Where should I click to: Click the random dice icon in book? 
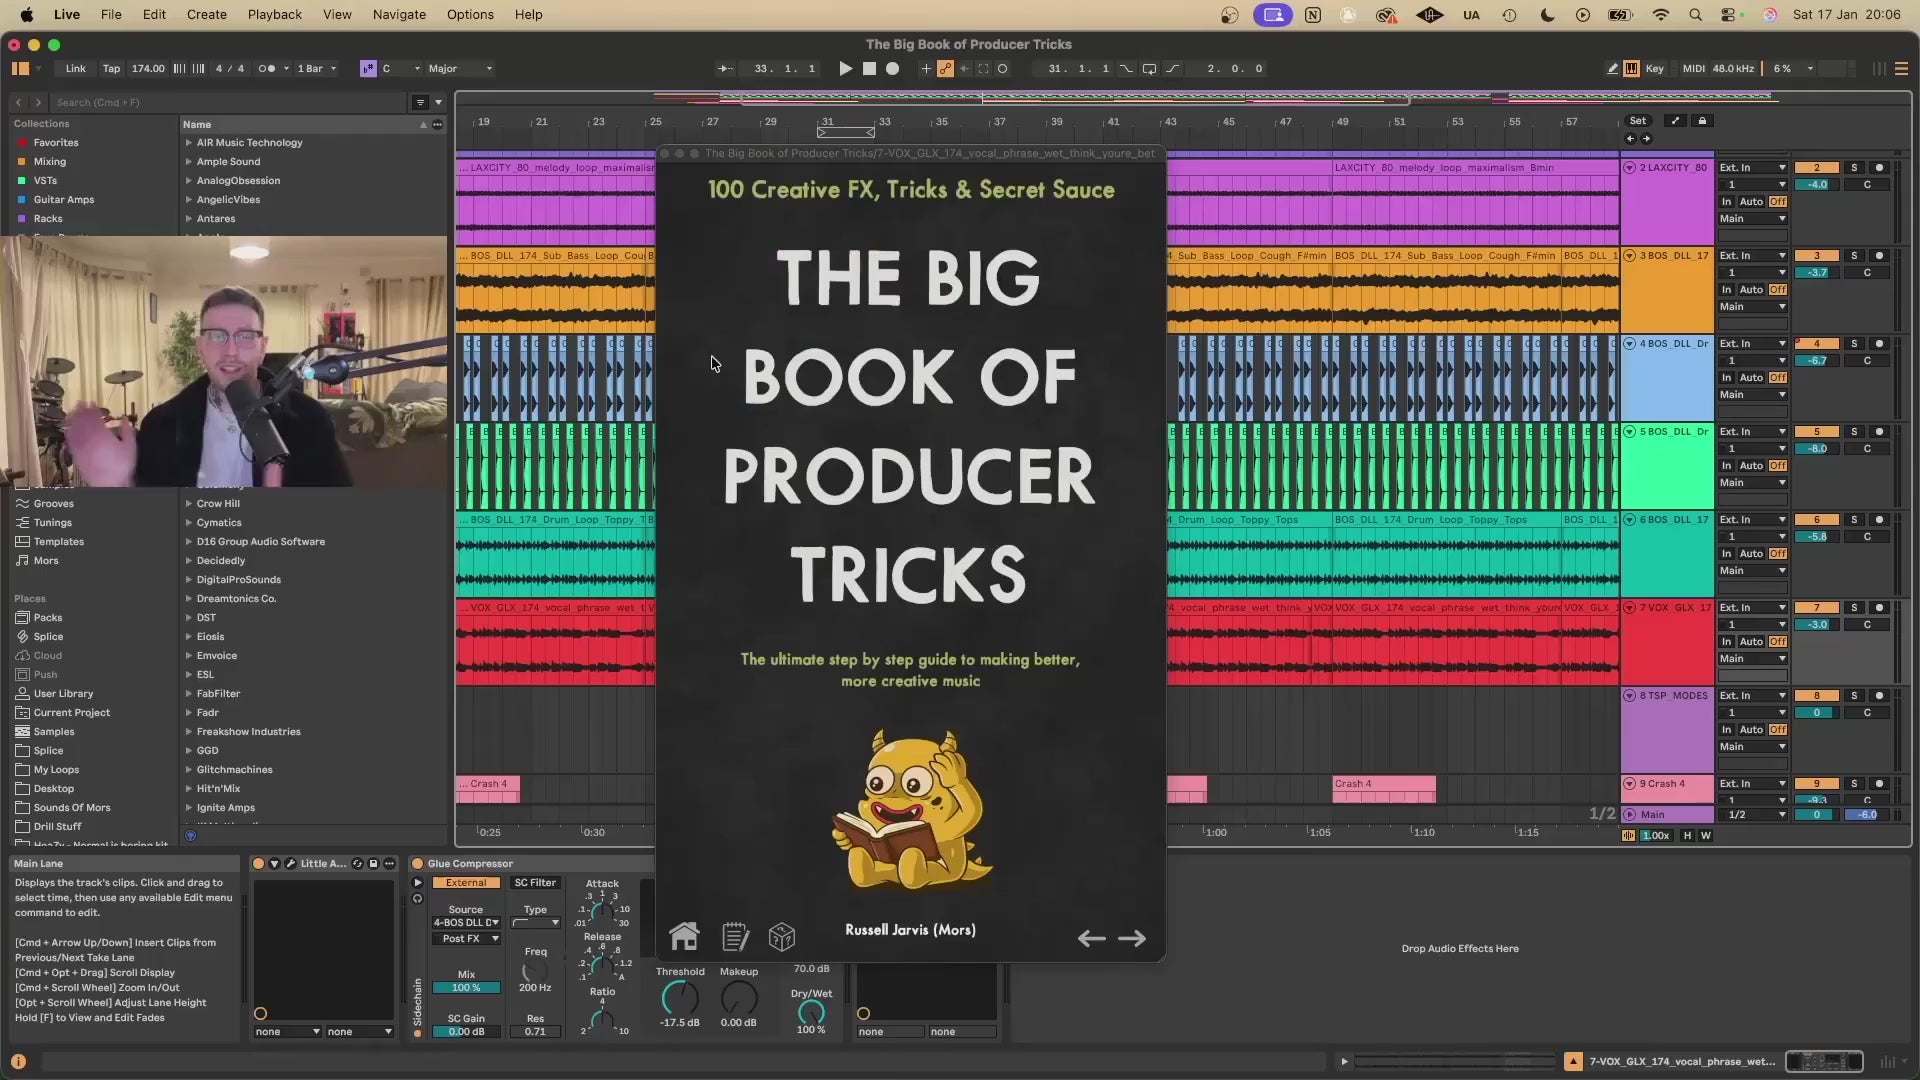[x=782, y=937]
